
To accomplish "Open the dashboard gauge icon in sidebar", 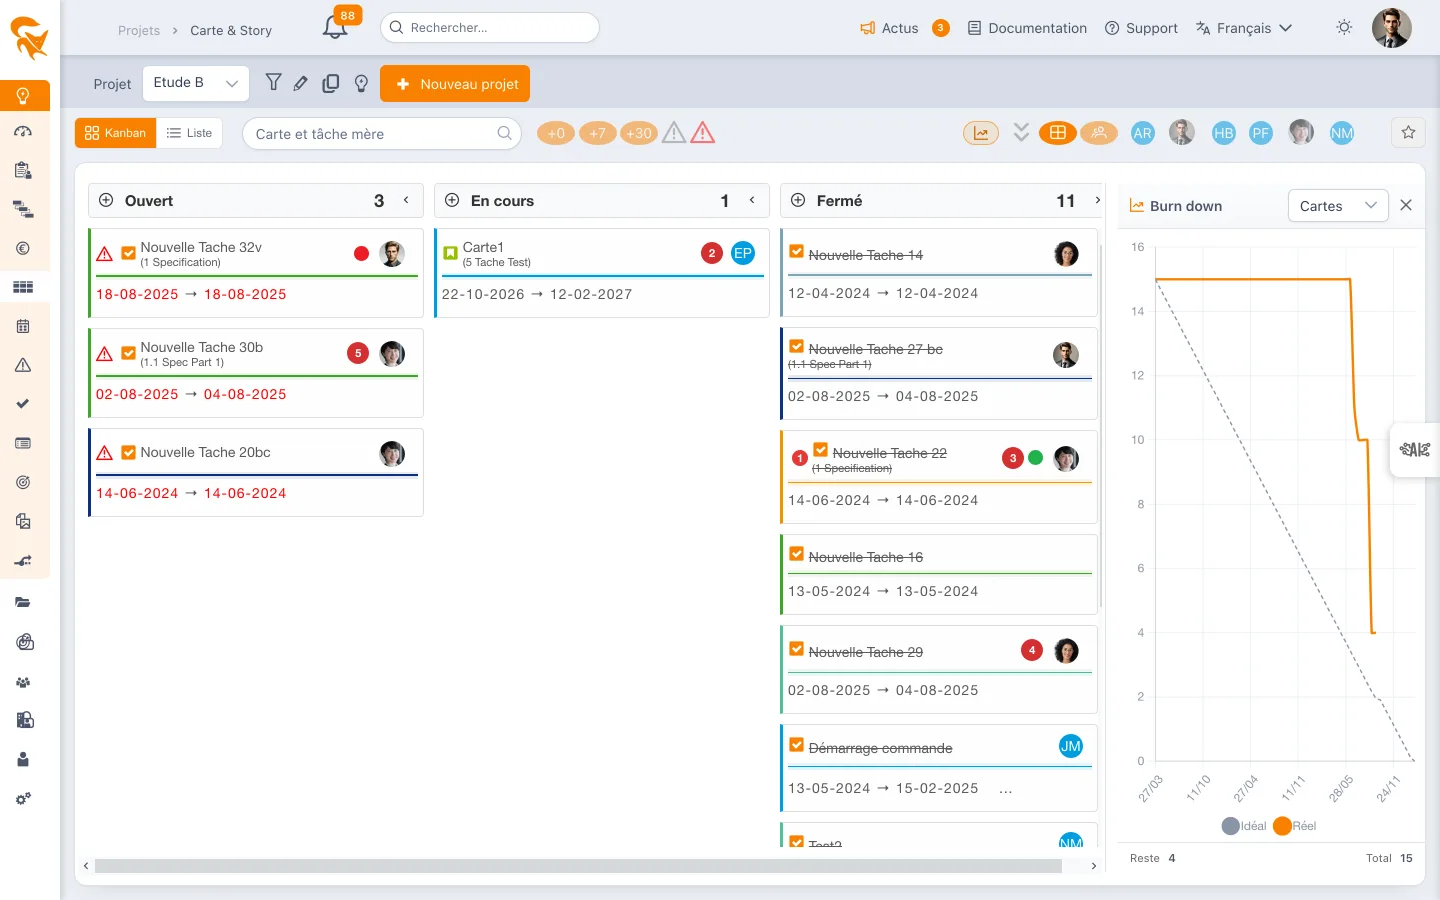I will 23,131.
